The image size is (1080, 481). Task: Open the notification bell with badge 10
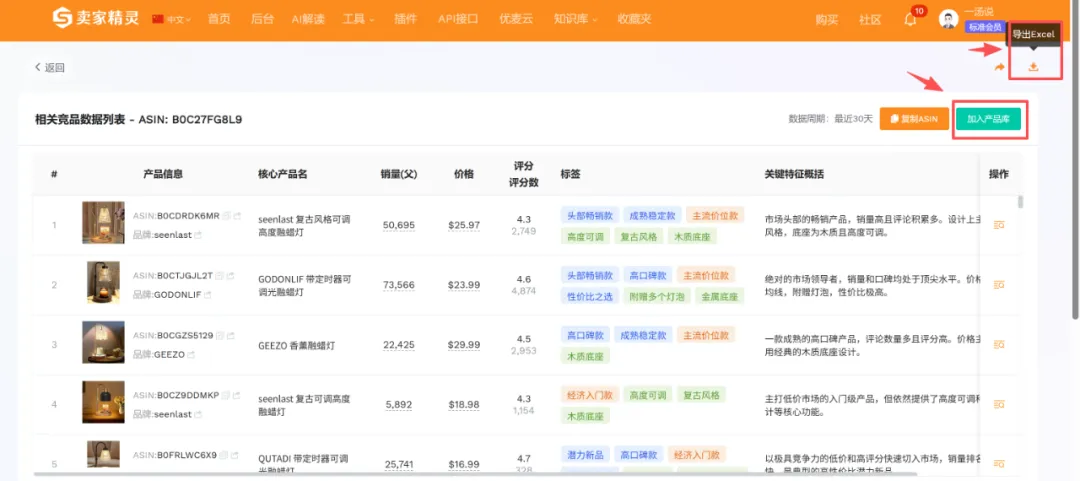click(x=910, y=19)
